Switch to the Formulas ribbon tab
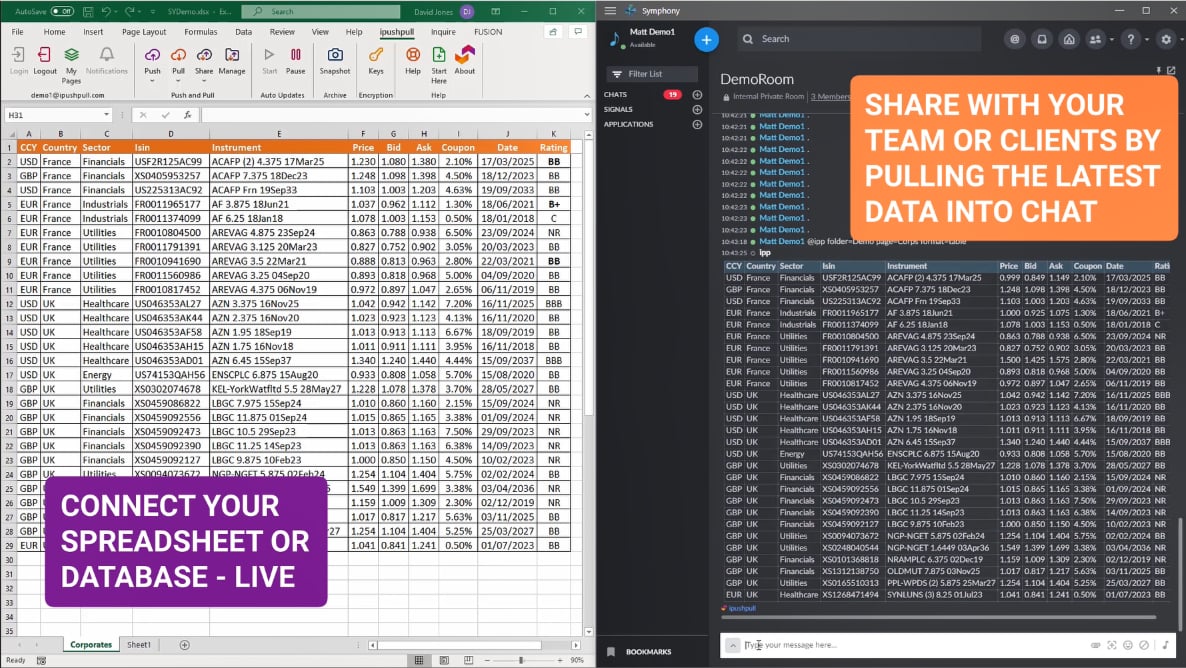 200,32
